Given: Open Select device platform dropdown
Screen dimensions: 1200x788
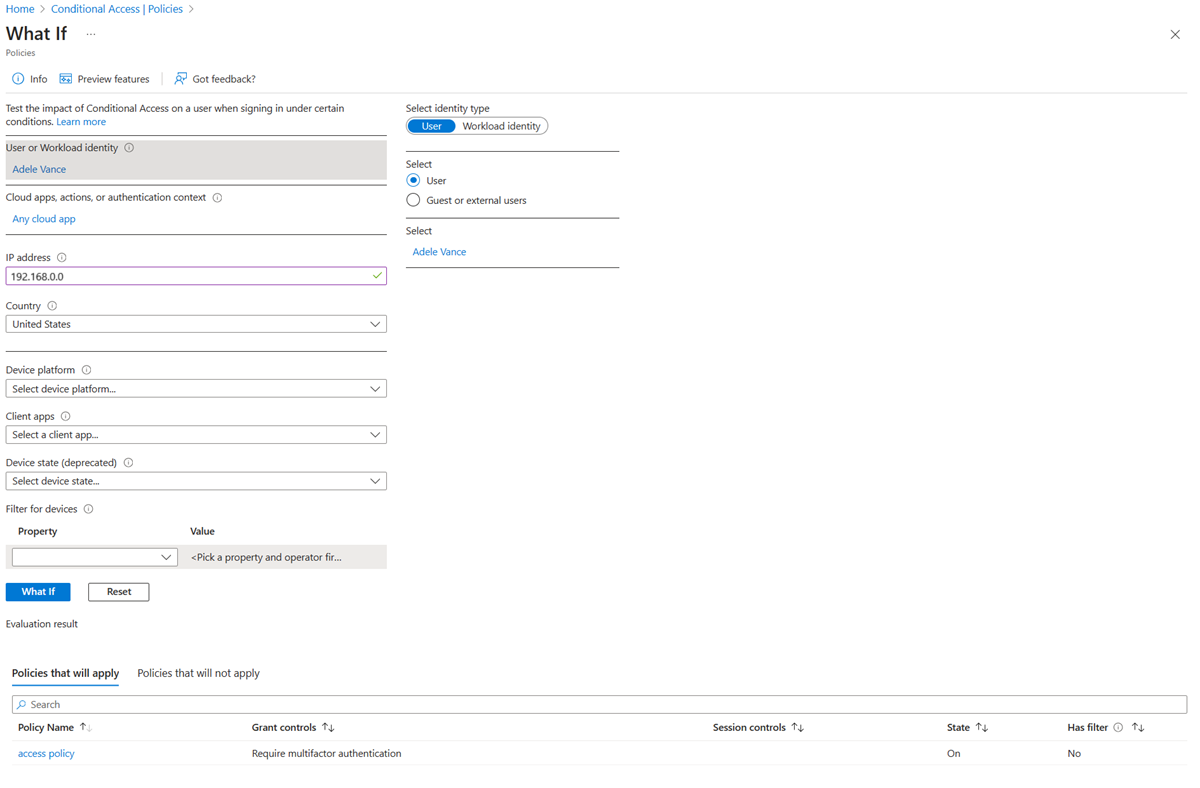Looking at the screenshot, I should (196, 389).
